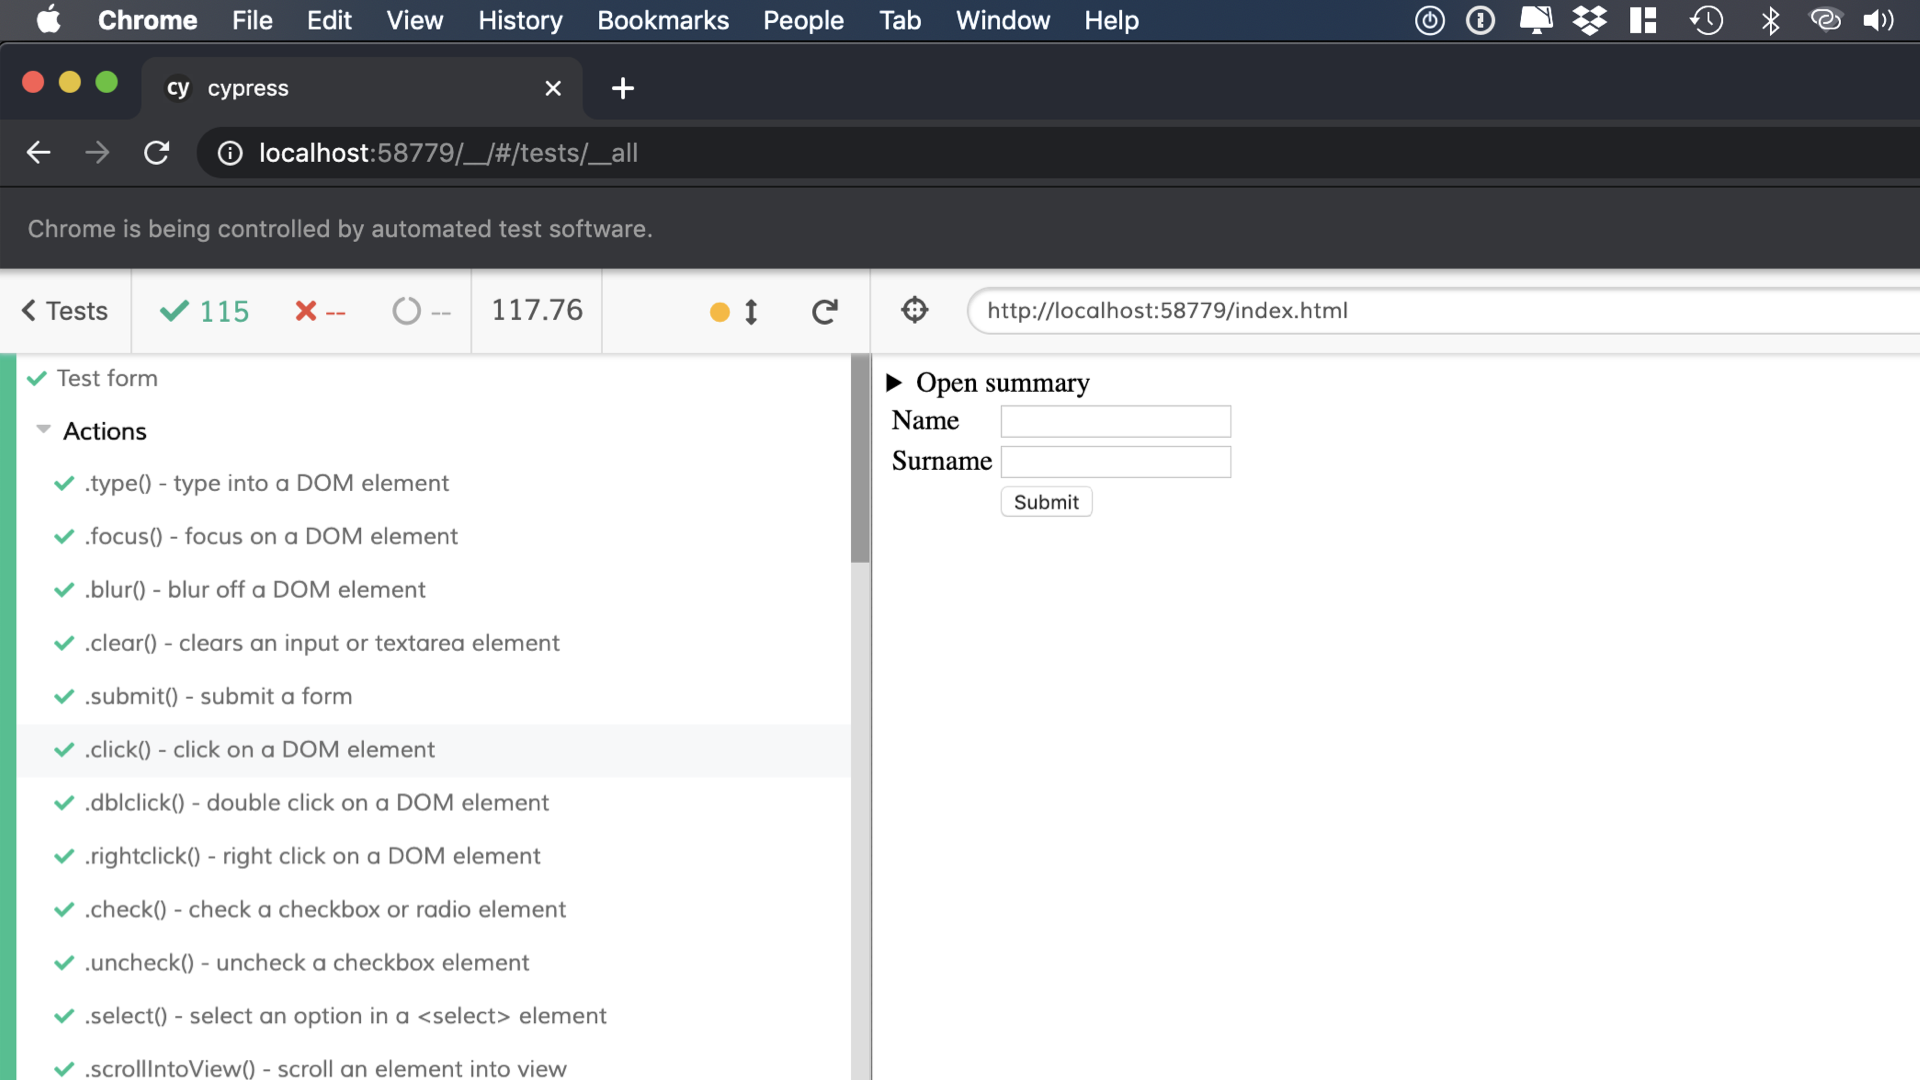The width and height of the screenshot is (1920, 1080).
Task: Go back to the Tests list
Action: (65, 311)
